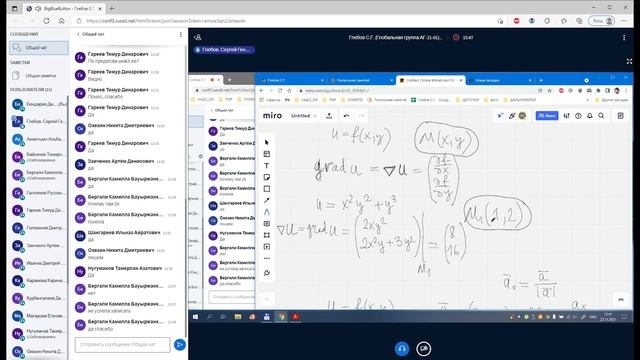
Task: Switch to Untitled Online Whiteboard tab in shared screen
Action: click(430, 80)
